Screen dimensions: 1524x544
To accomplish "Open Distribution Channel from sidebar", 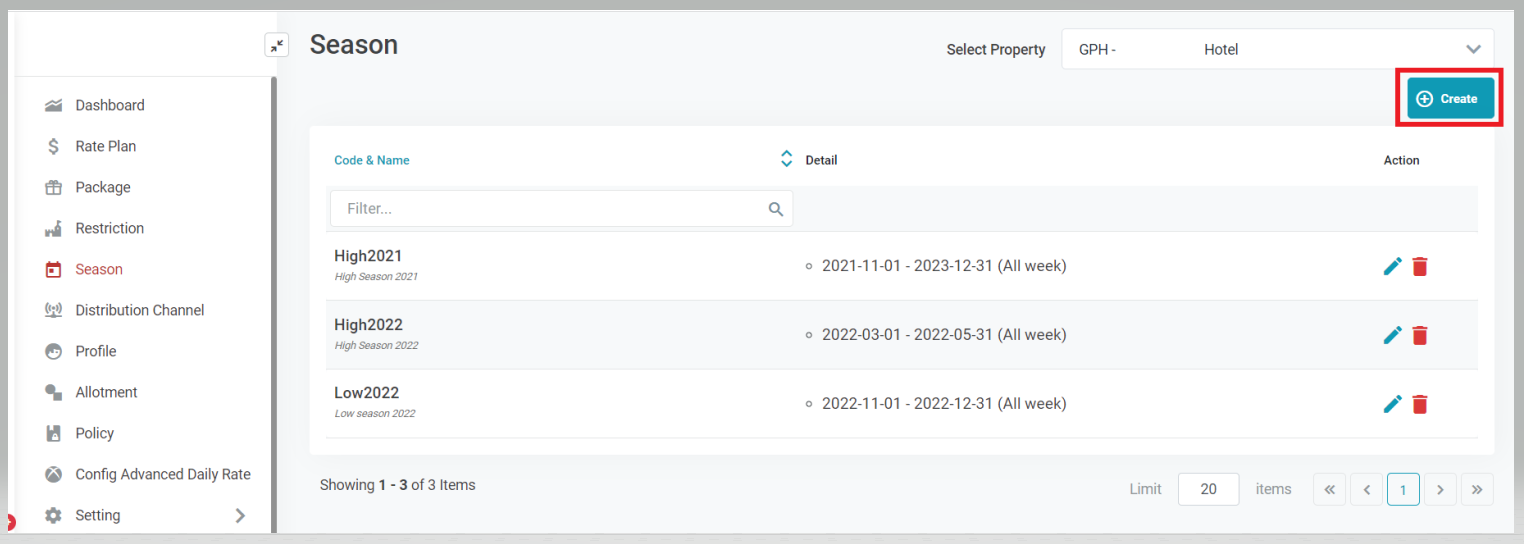I will pyautogui.click(x=139, y=310).
